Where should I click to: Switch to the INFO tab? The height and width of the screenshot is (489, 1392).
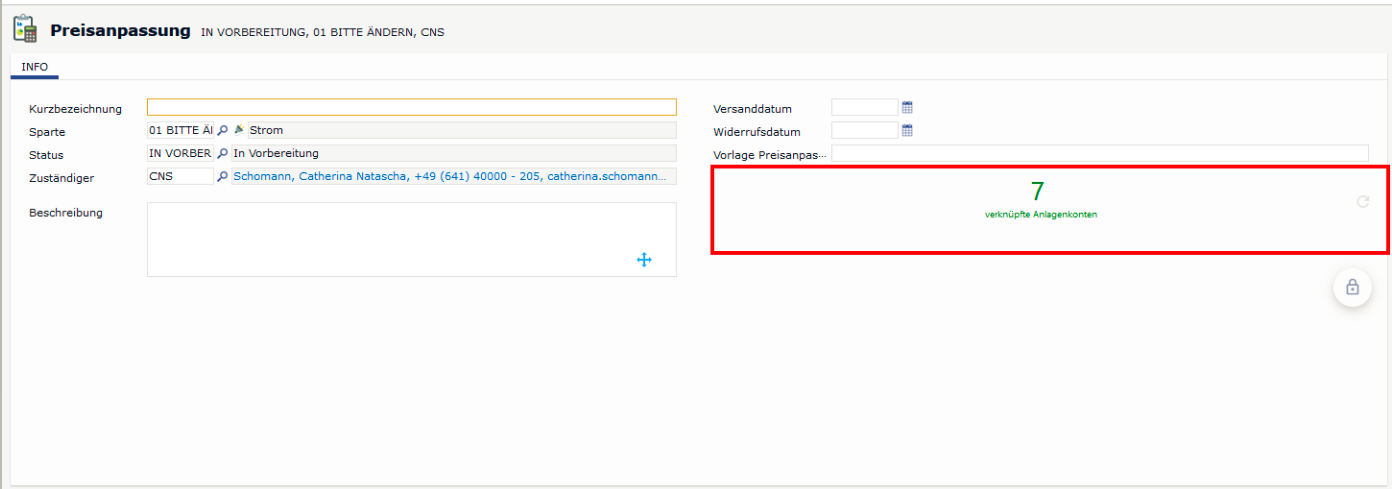click(35, 67)
